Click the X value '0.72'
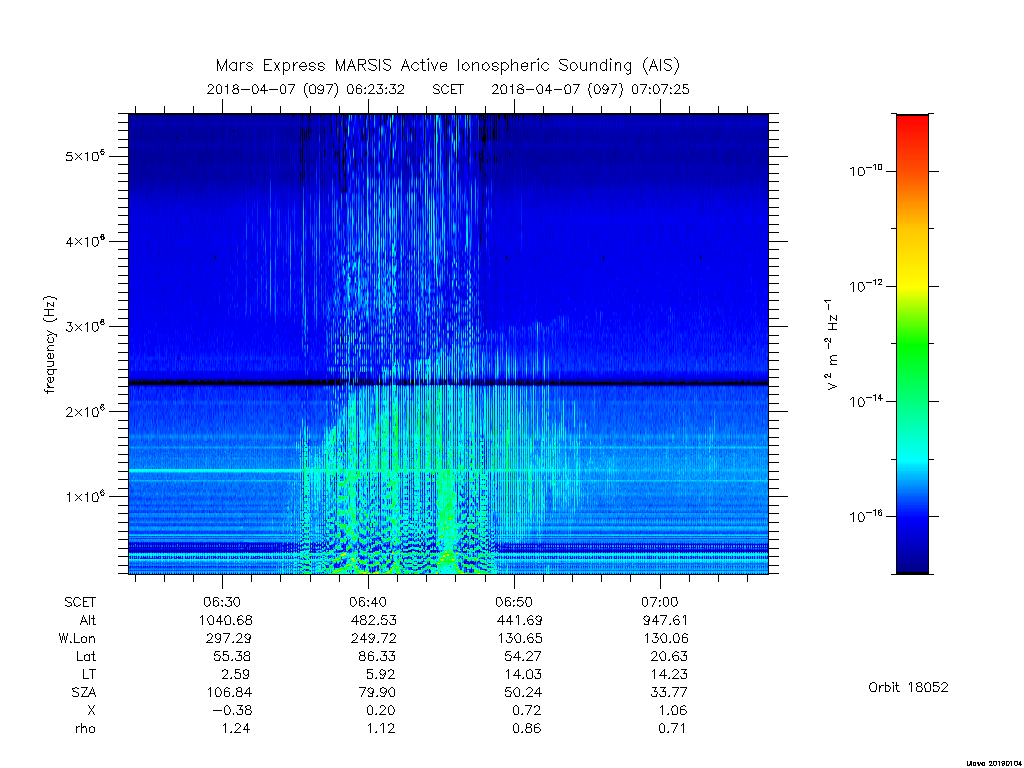Image resolution: width=1024 pixels, height=768 pixels. coord(527,711)
